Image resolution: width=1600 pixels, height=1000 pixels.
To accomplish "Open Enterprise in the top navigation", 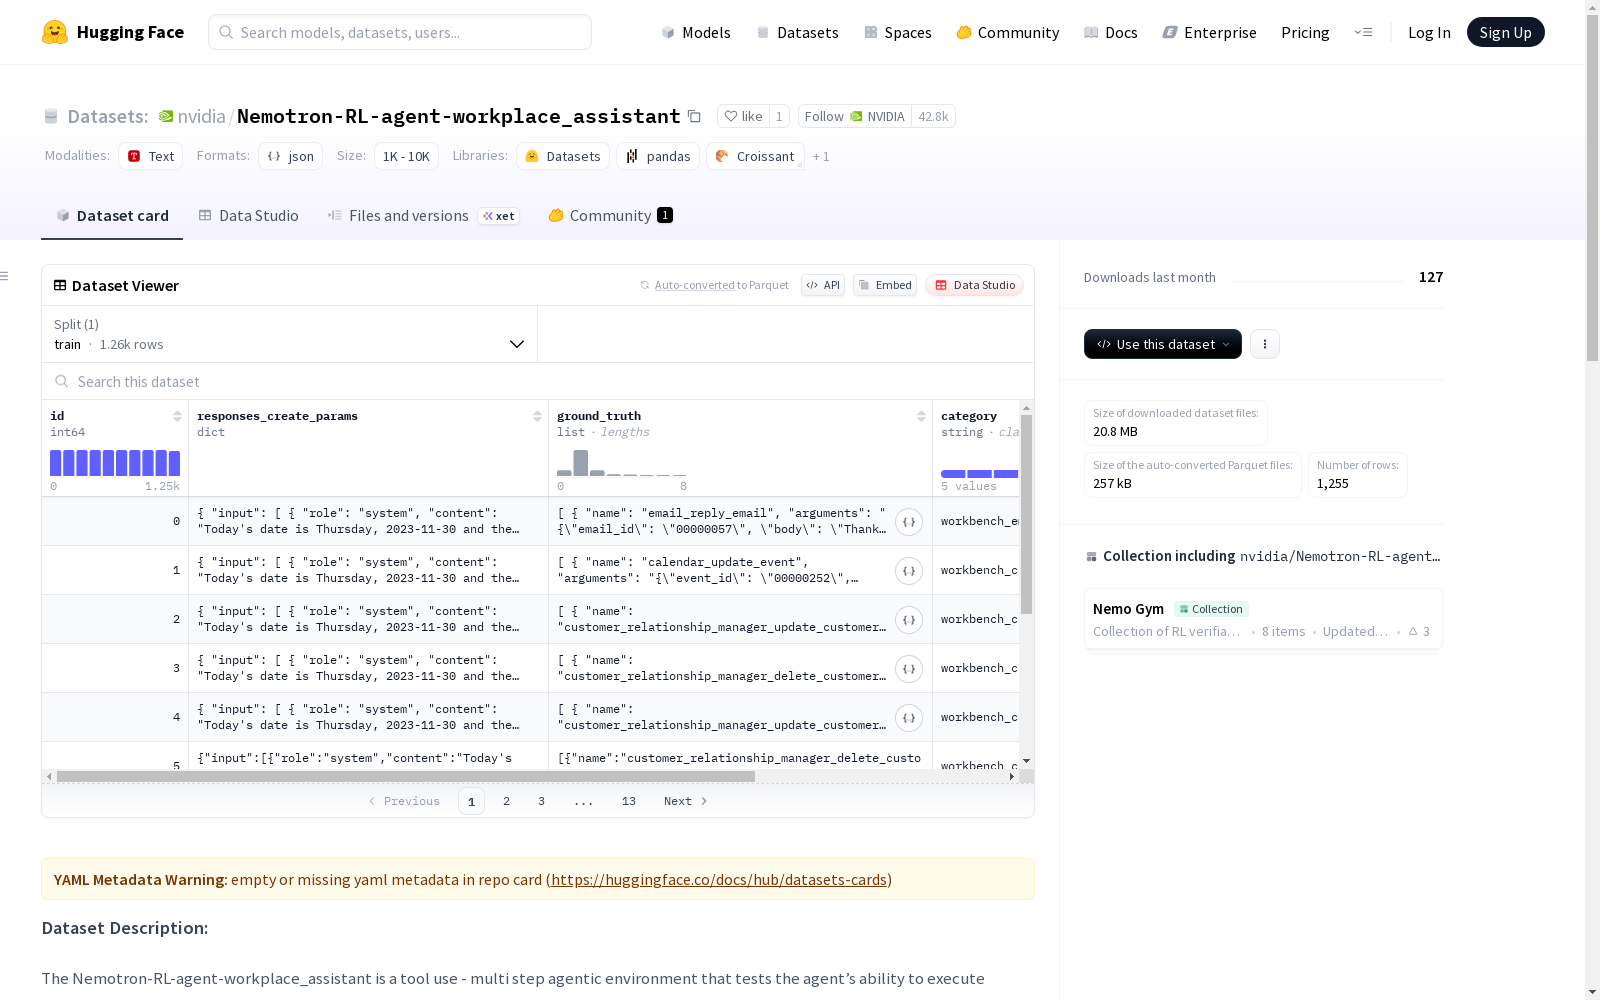I will coord(1210,32).
